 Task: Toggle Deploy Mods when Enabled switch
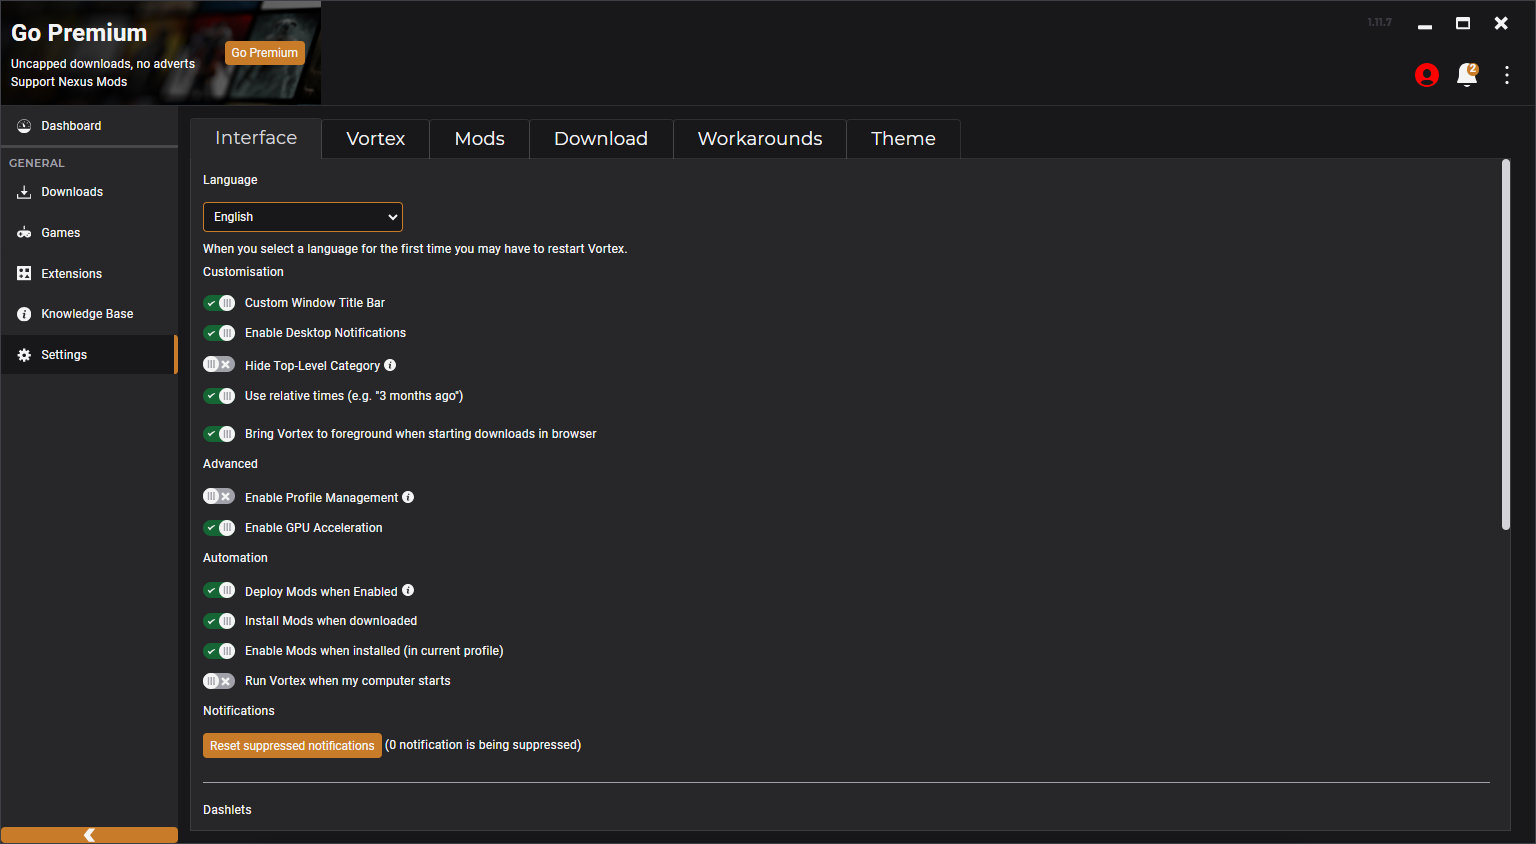point(219,591)
